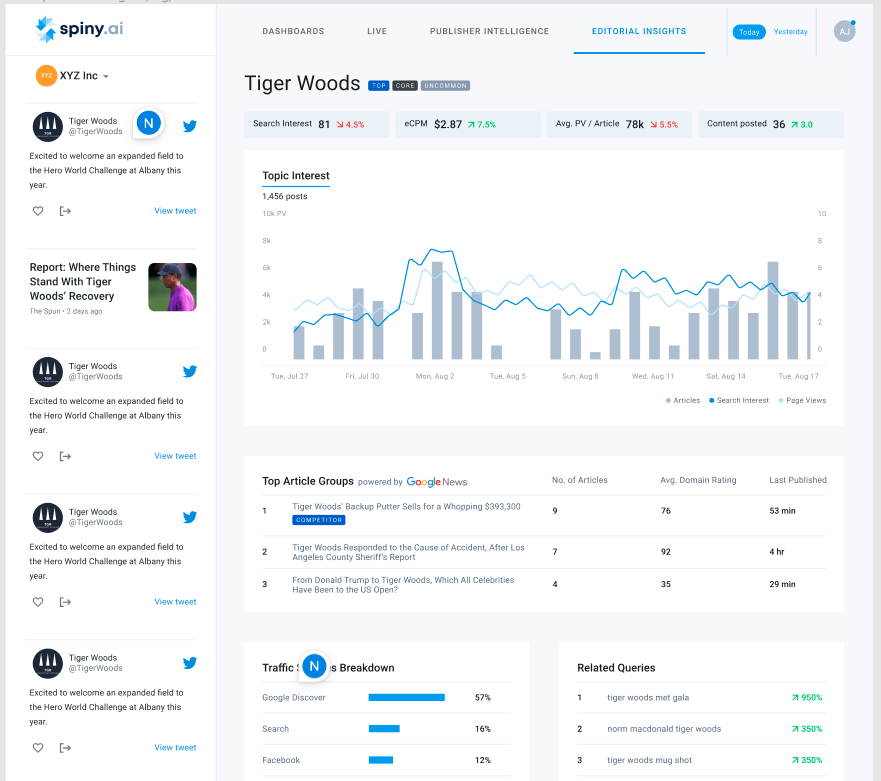Share the fourth tweet with export icon
The width and height of the screenshot is (881, 781).
click(x=65, y=748)
